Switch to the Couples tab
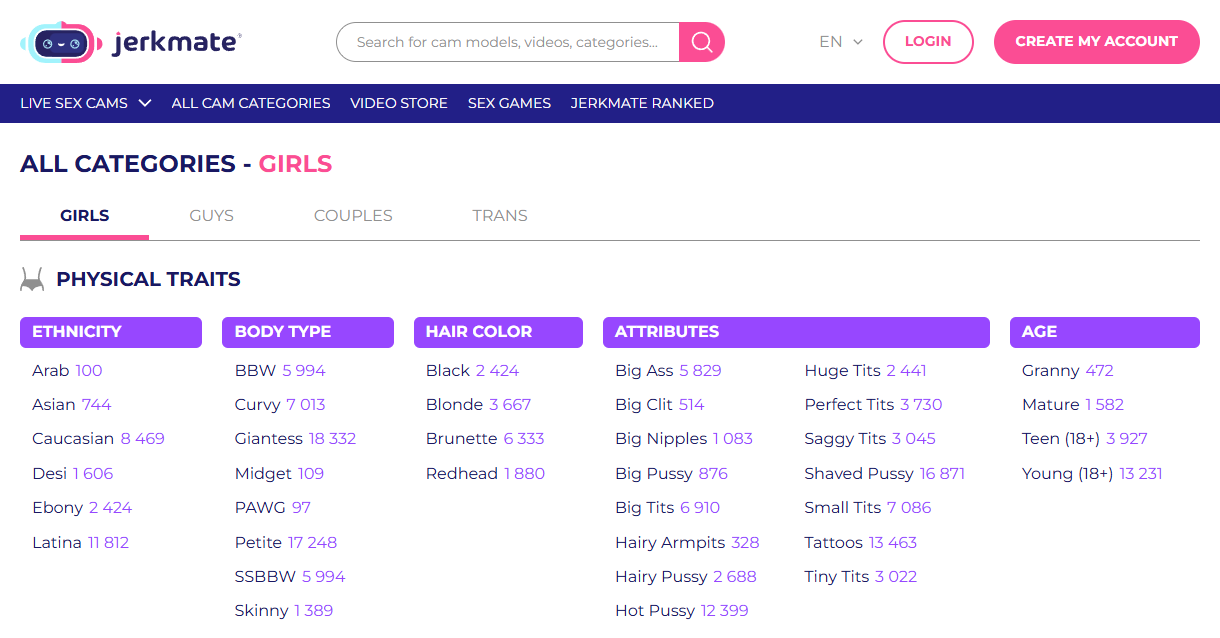 [353, 216]
